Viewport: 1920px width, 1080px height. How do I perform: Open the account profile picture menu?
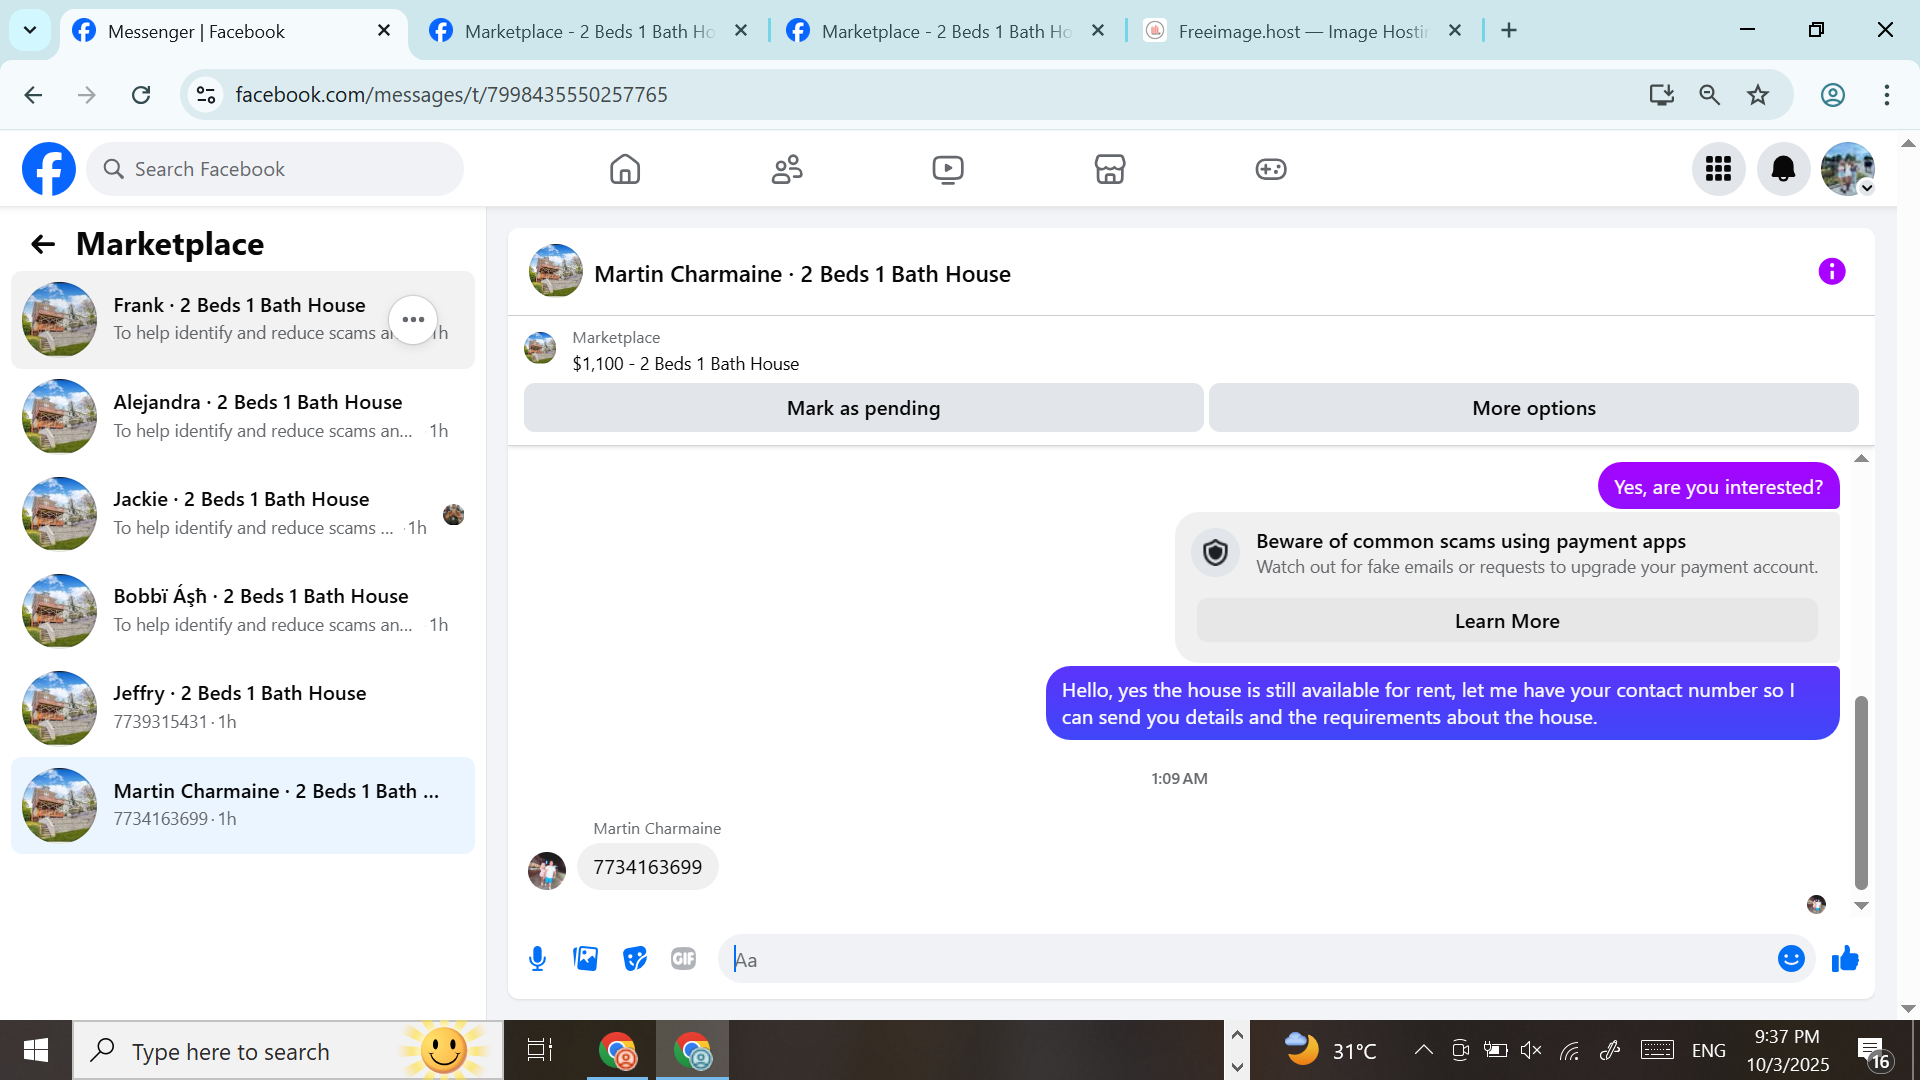[x=1848, y=169]
